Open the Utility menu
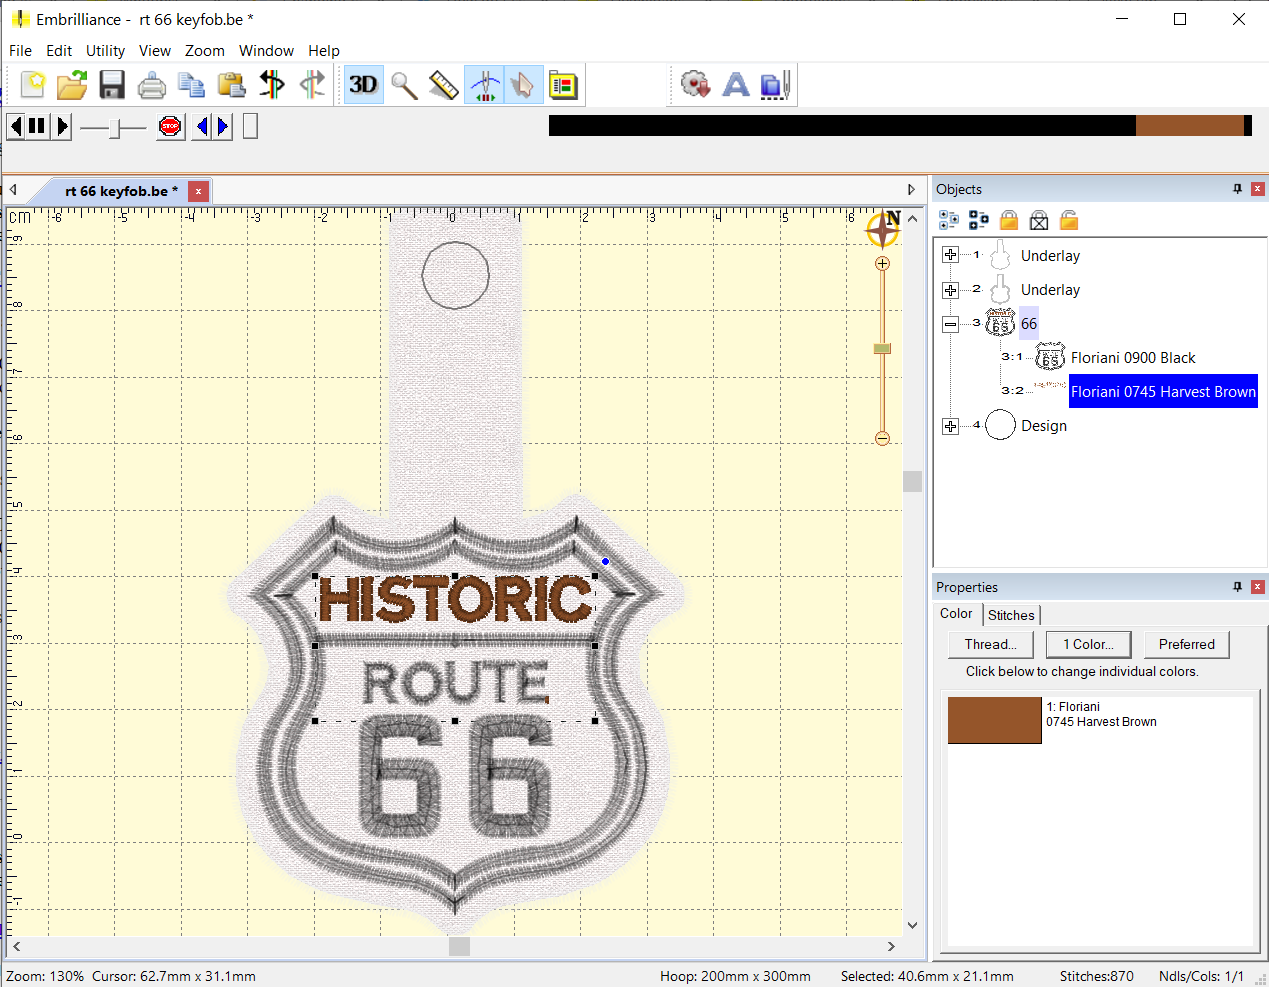The image size is (1269, 987). (x=105, y=51)
